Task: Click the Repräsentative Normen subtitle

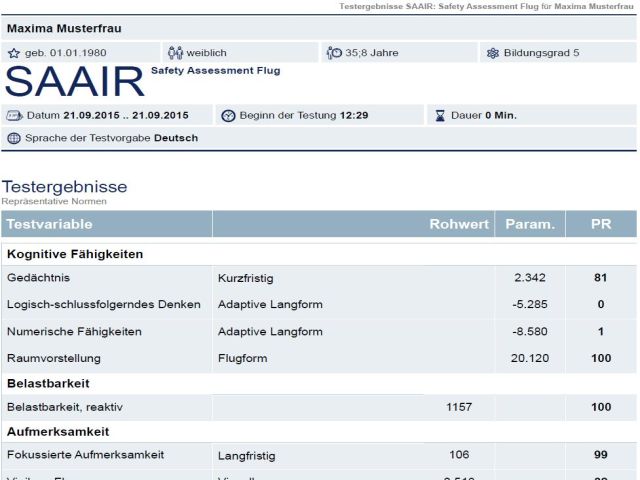Action: coord(54,201)
